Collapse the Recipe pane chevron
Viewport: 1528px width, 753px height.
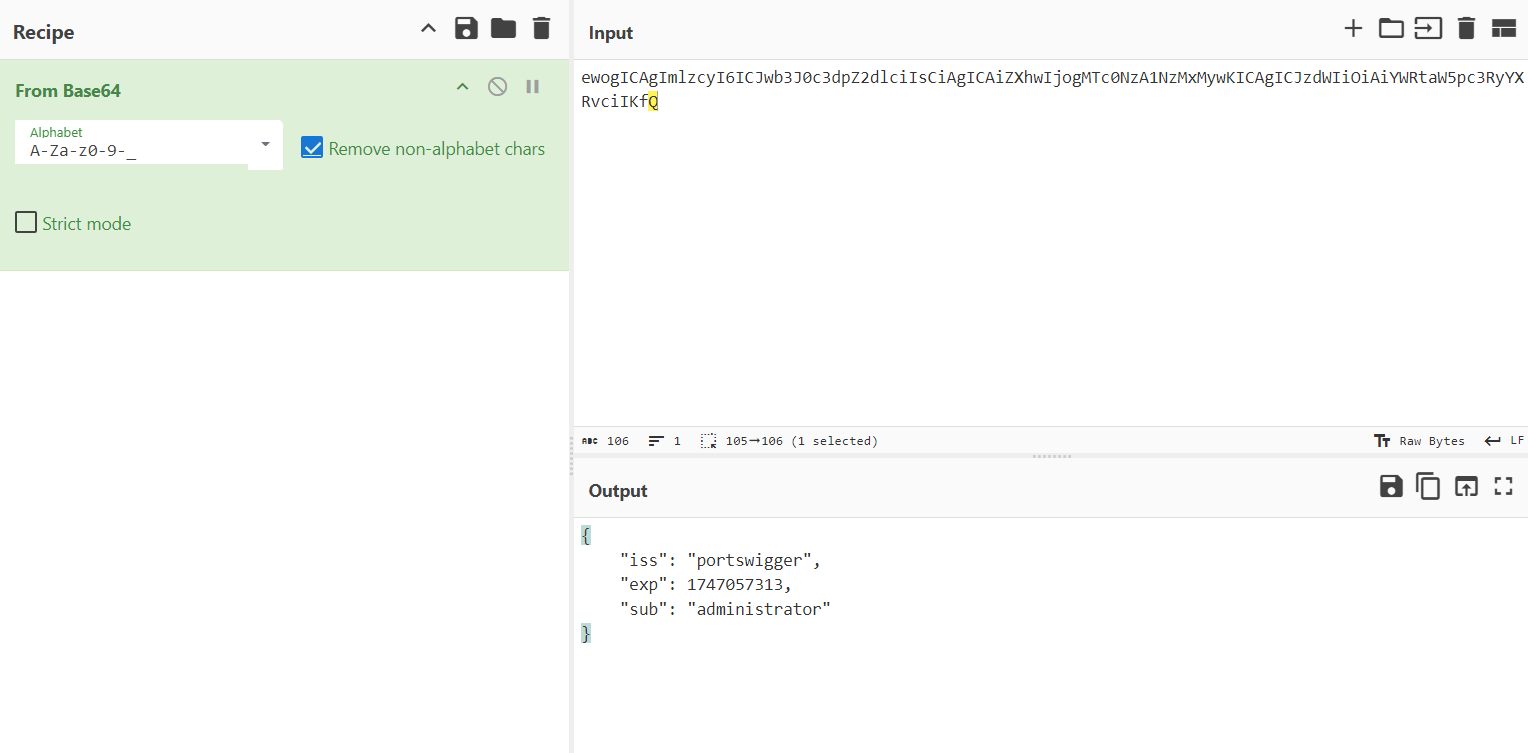pyautogui.click(x=428, y=29)
